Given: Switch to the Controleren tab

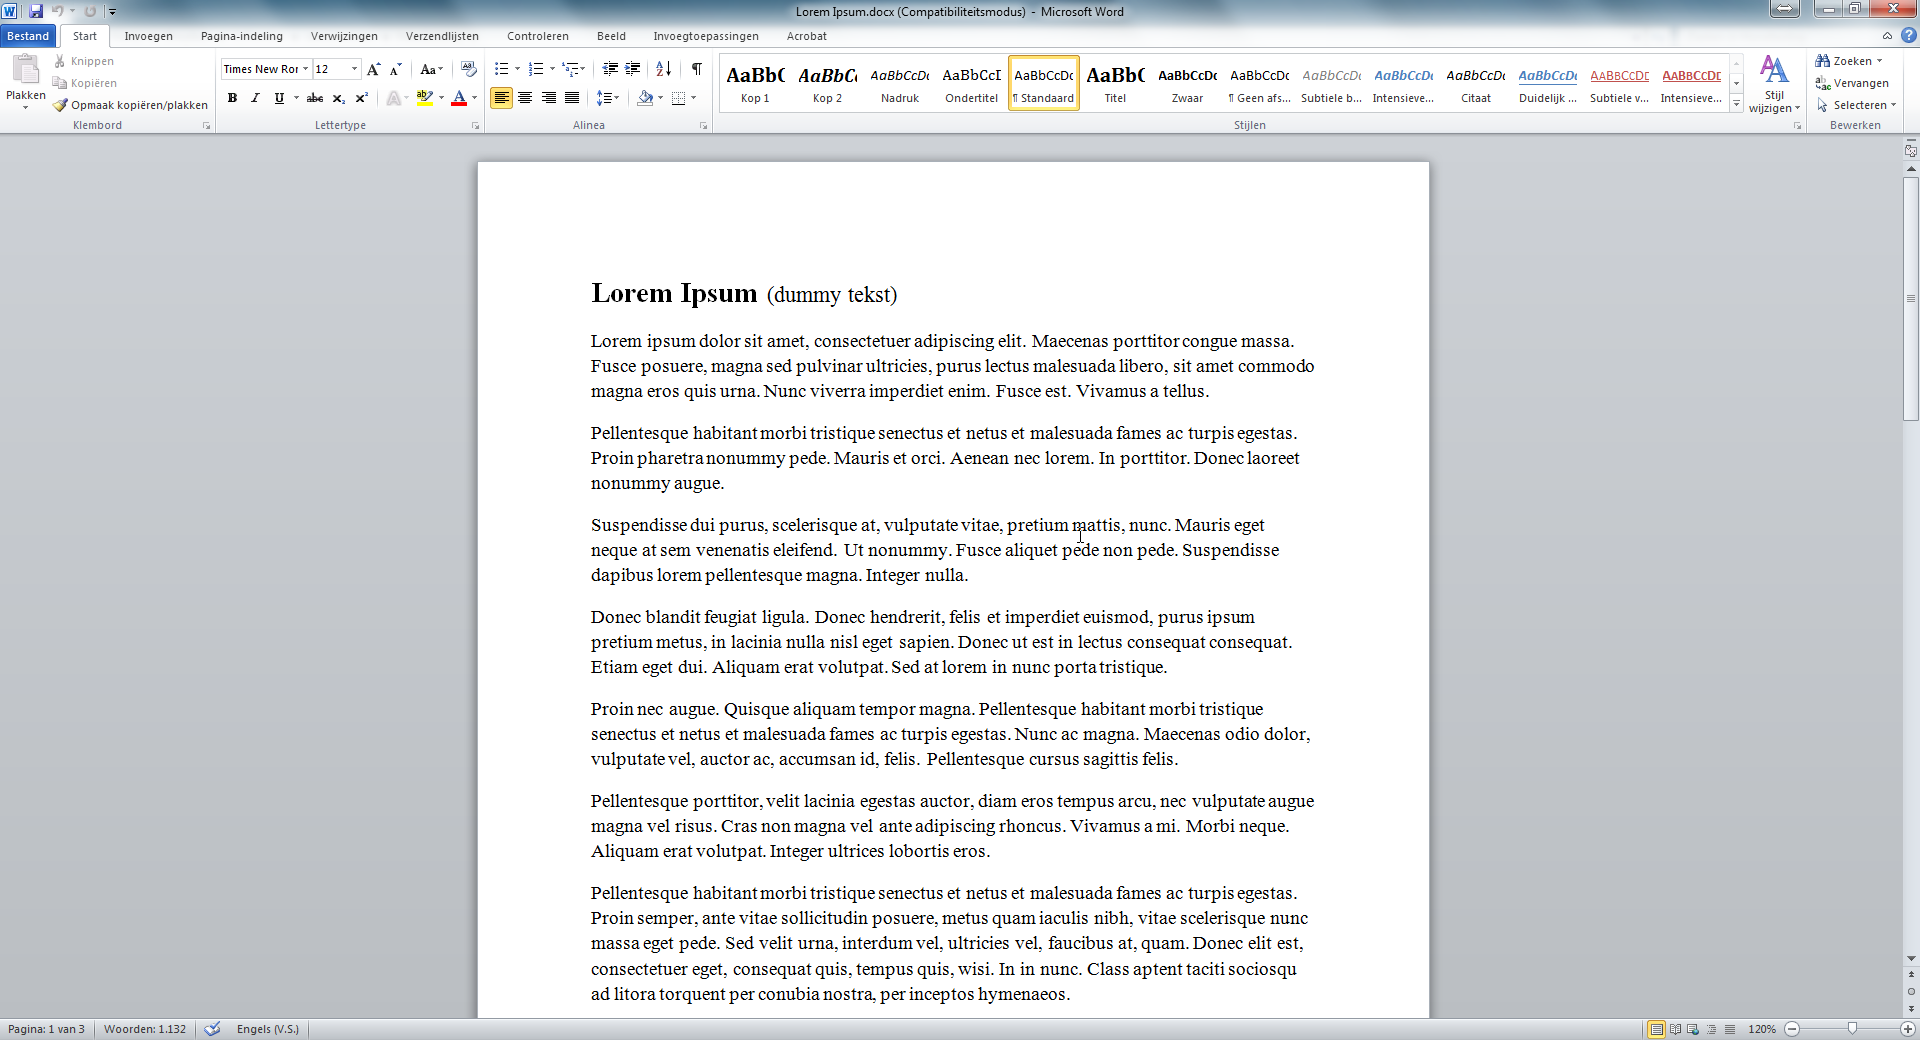Looking at the screenshot, I should click(x=538, y=36).
